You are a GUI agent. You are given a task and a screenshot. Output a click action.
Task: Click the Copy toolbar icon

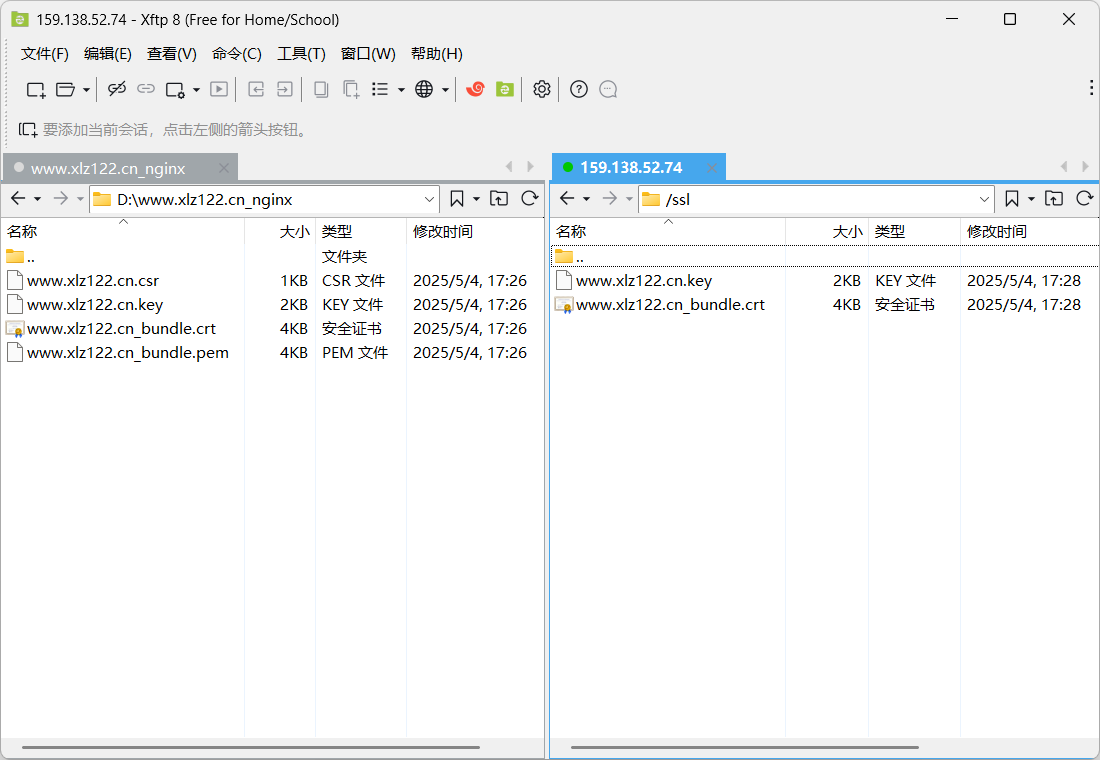point(321,89)
